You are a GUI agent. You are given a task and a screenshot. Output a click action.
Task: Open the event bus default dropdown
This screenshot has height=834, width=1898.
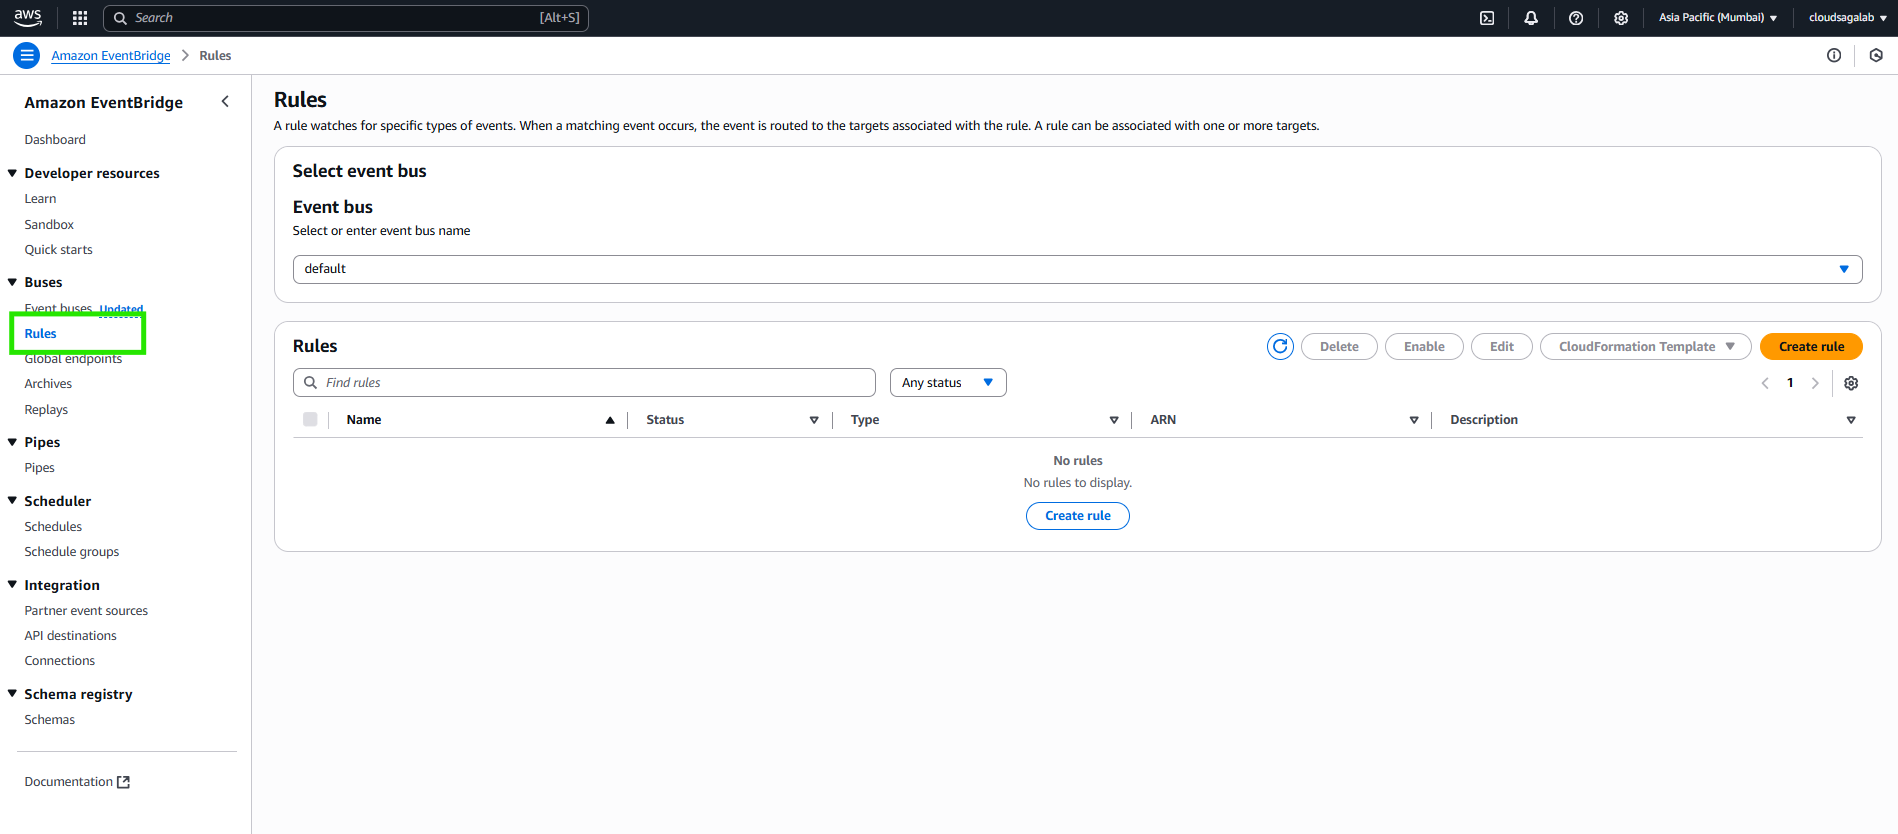click(1077, 269)
